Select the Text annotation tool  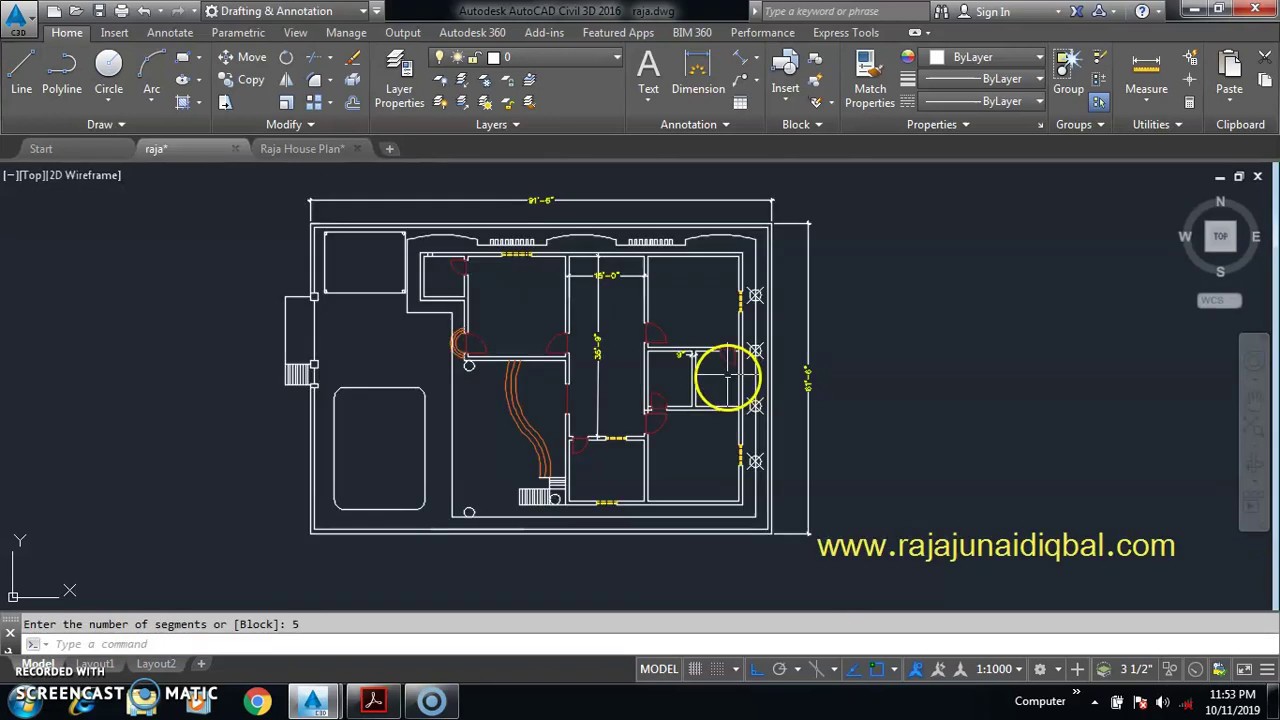point(648,73)
